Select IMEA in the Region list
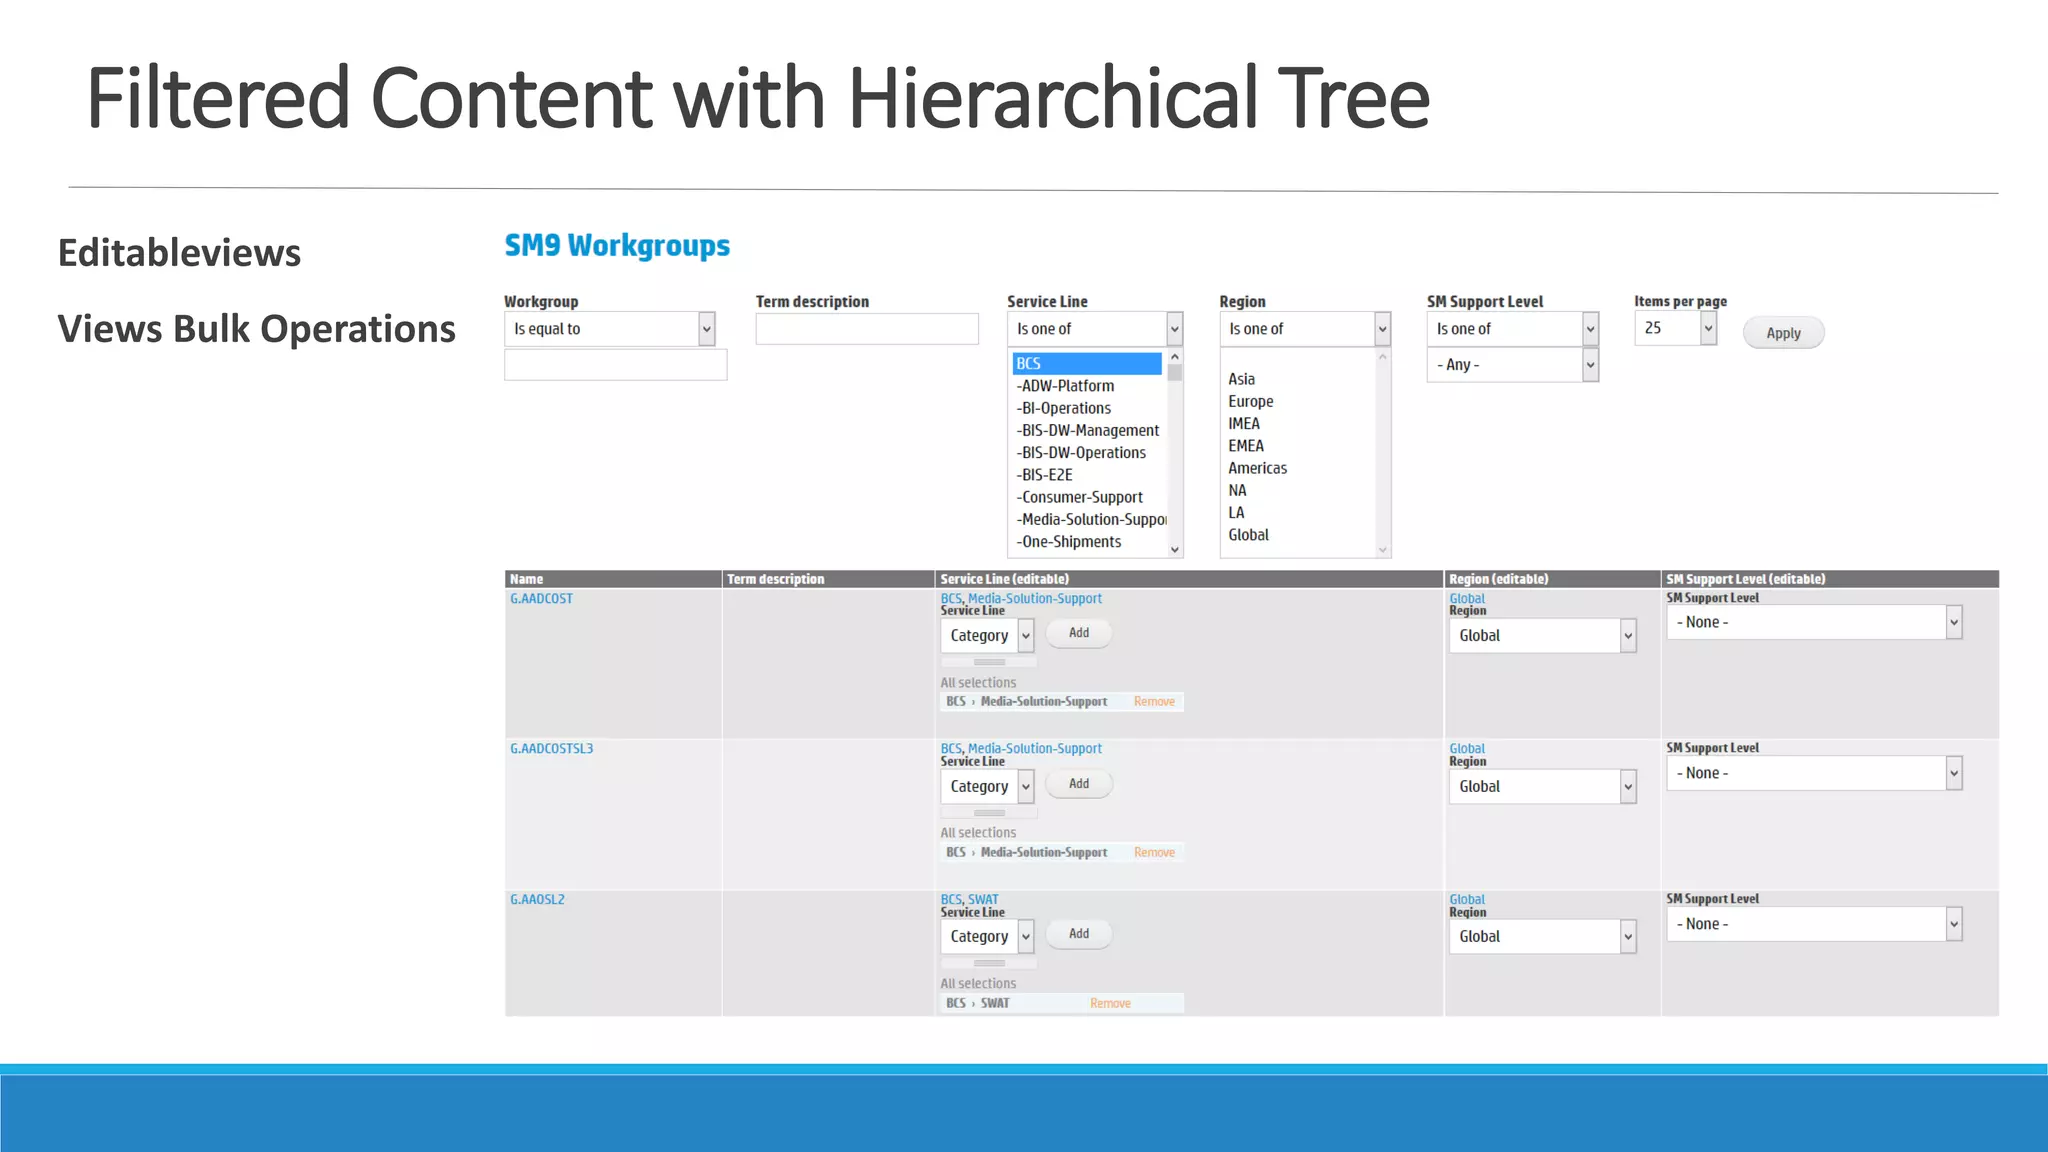 click(x=1244, y=423)
